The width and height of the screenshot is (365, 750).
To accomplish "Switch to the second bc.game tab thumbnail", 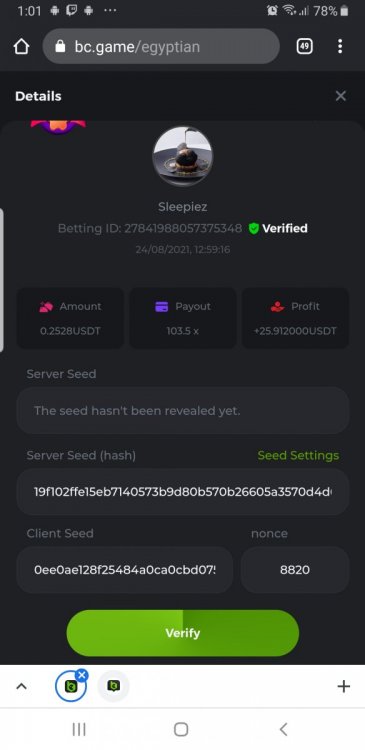I will [113, 686].
